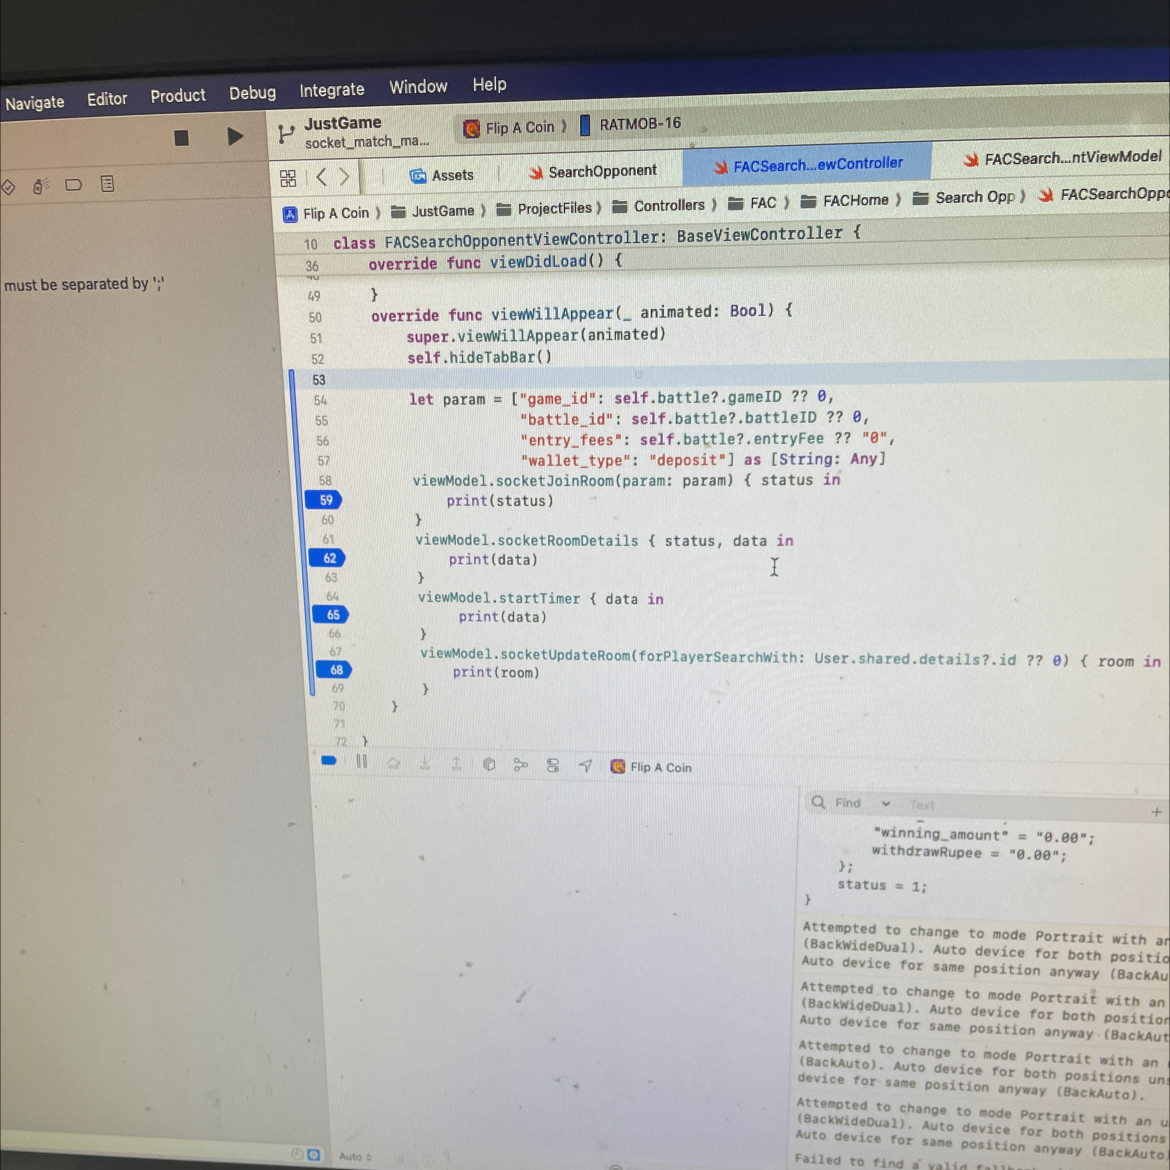Choose the RATMOB-16 run destination

click(631, 124)
